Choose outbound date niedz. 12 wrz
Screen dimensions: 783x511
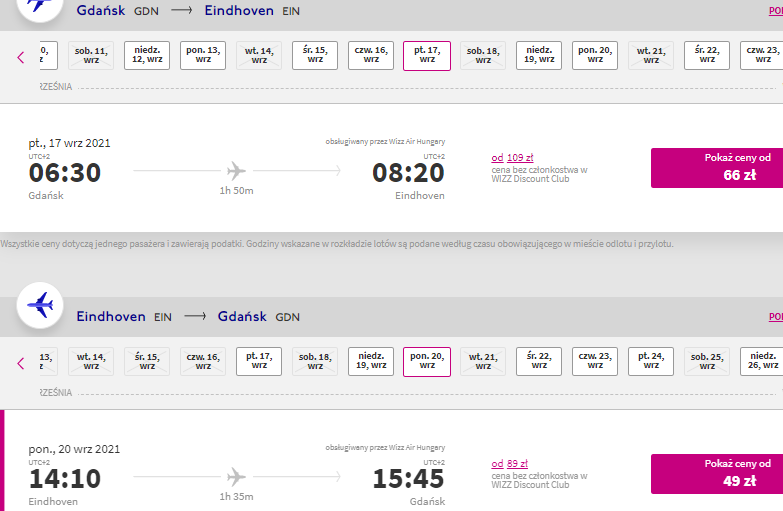[x=147, y=55]
